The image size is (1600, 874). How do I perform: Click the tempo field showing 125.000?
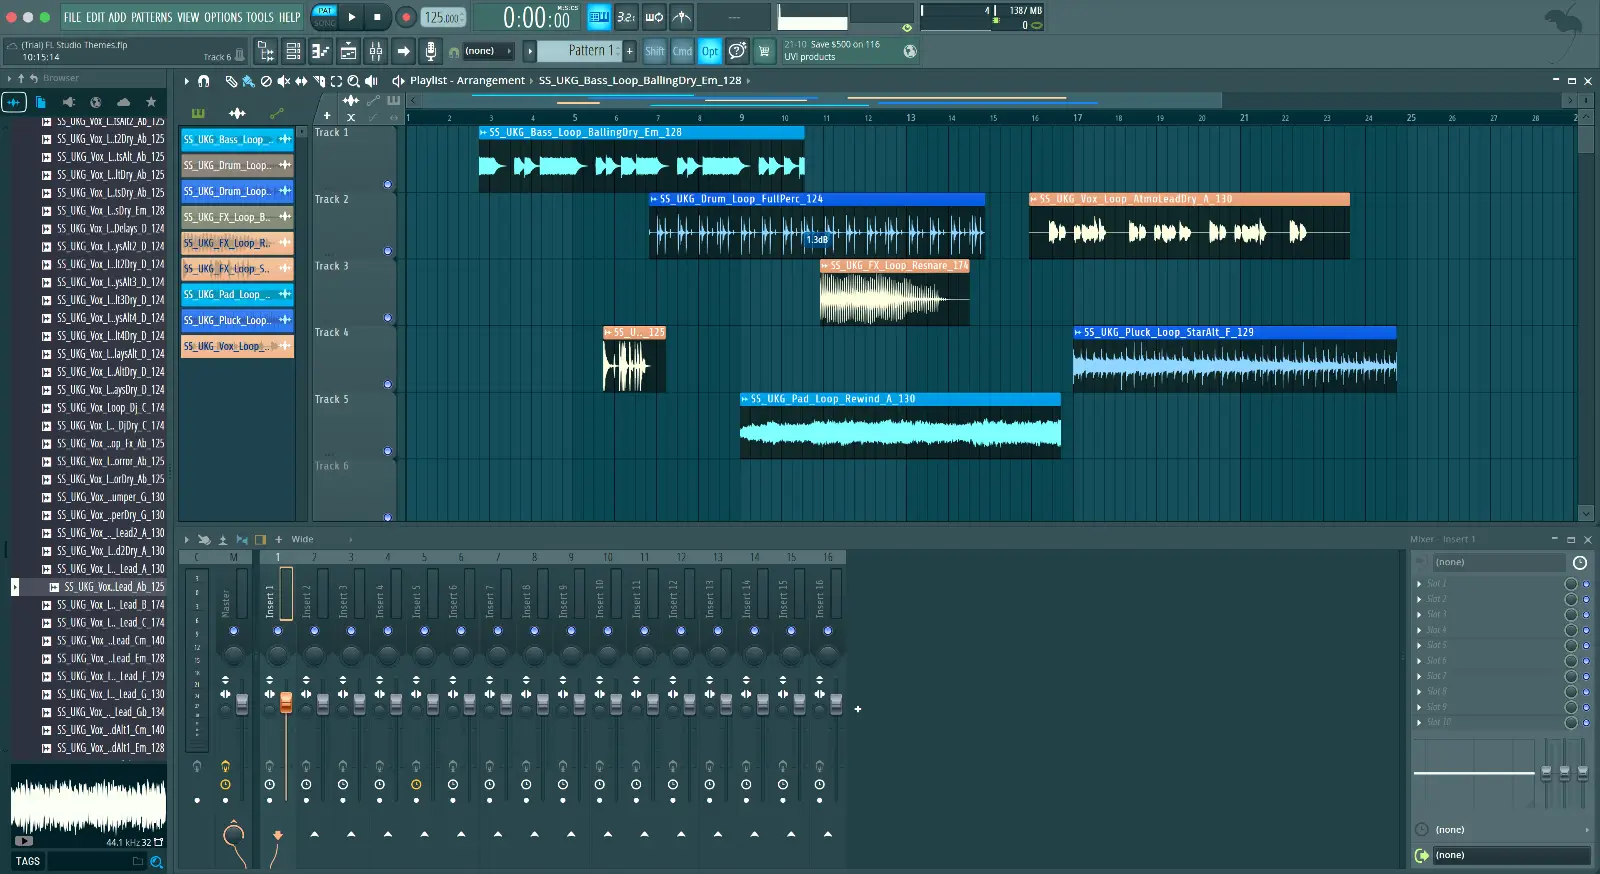[442, 17]
